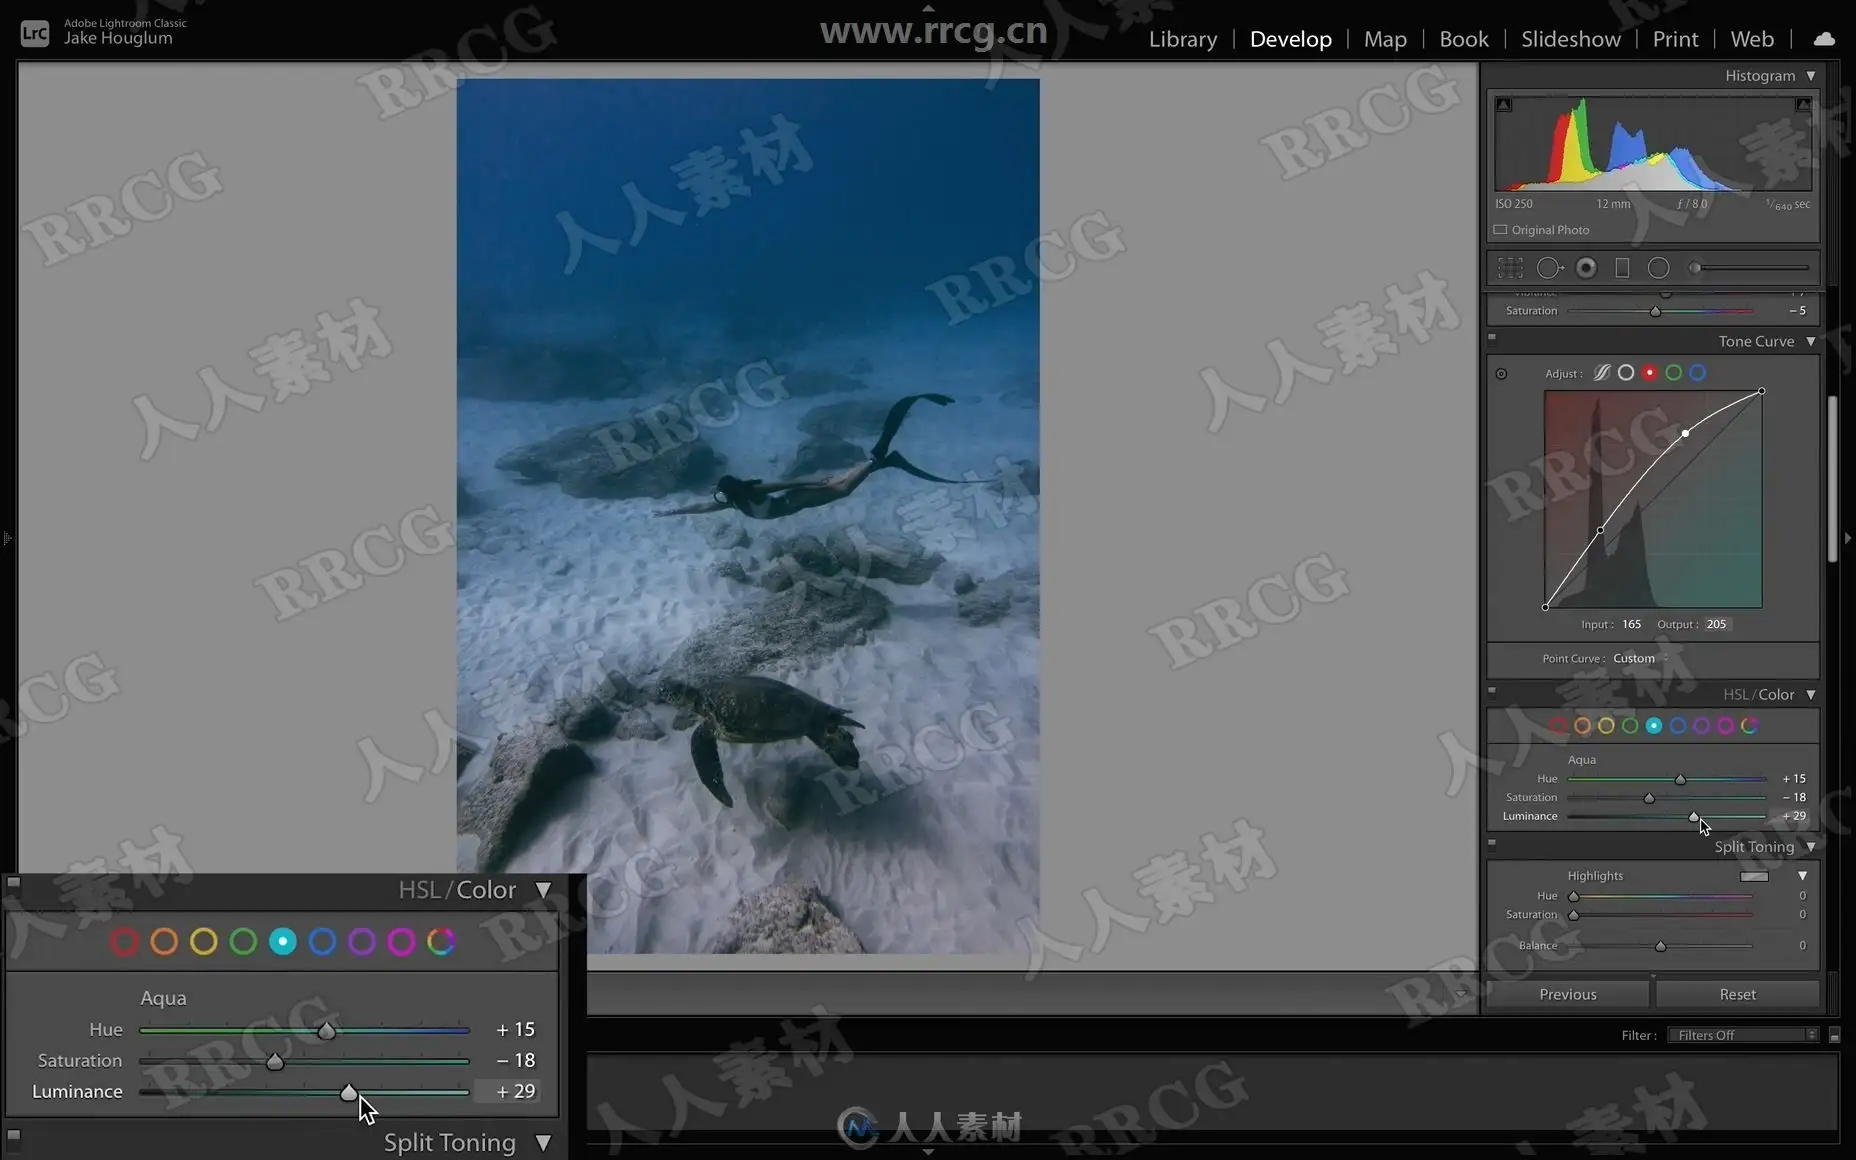
Task: Select the Red Eye Correction tool
Action: coord(1586,268)
